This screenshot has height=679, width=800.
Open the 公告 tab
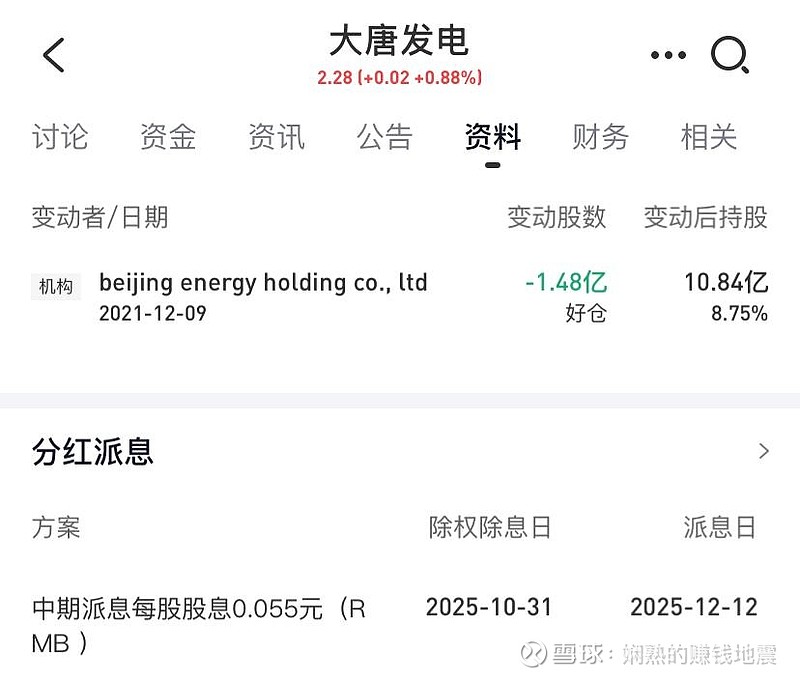[x=385, y=138]
